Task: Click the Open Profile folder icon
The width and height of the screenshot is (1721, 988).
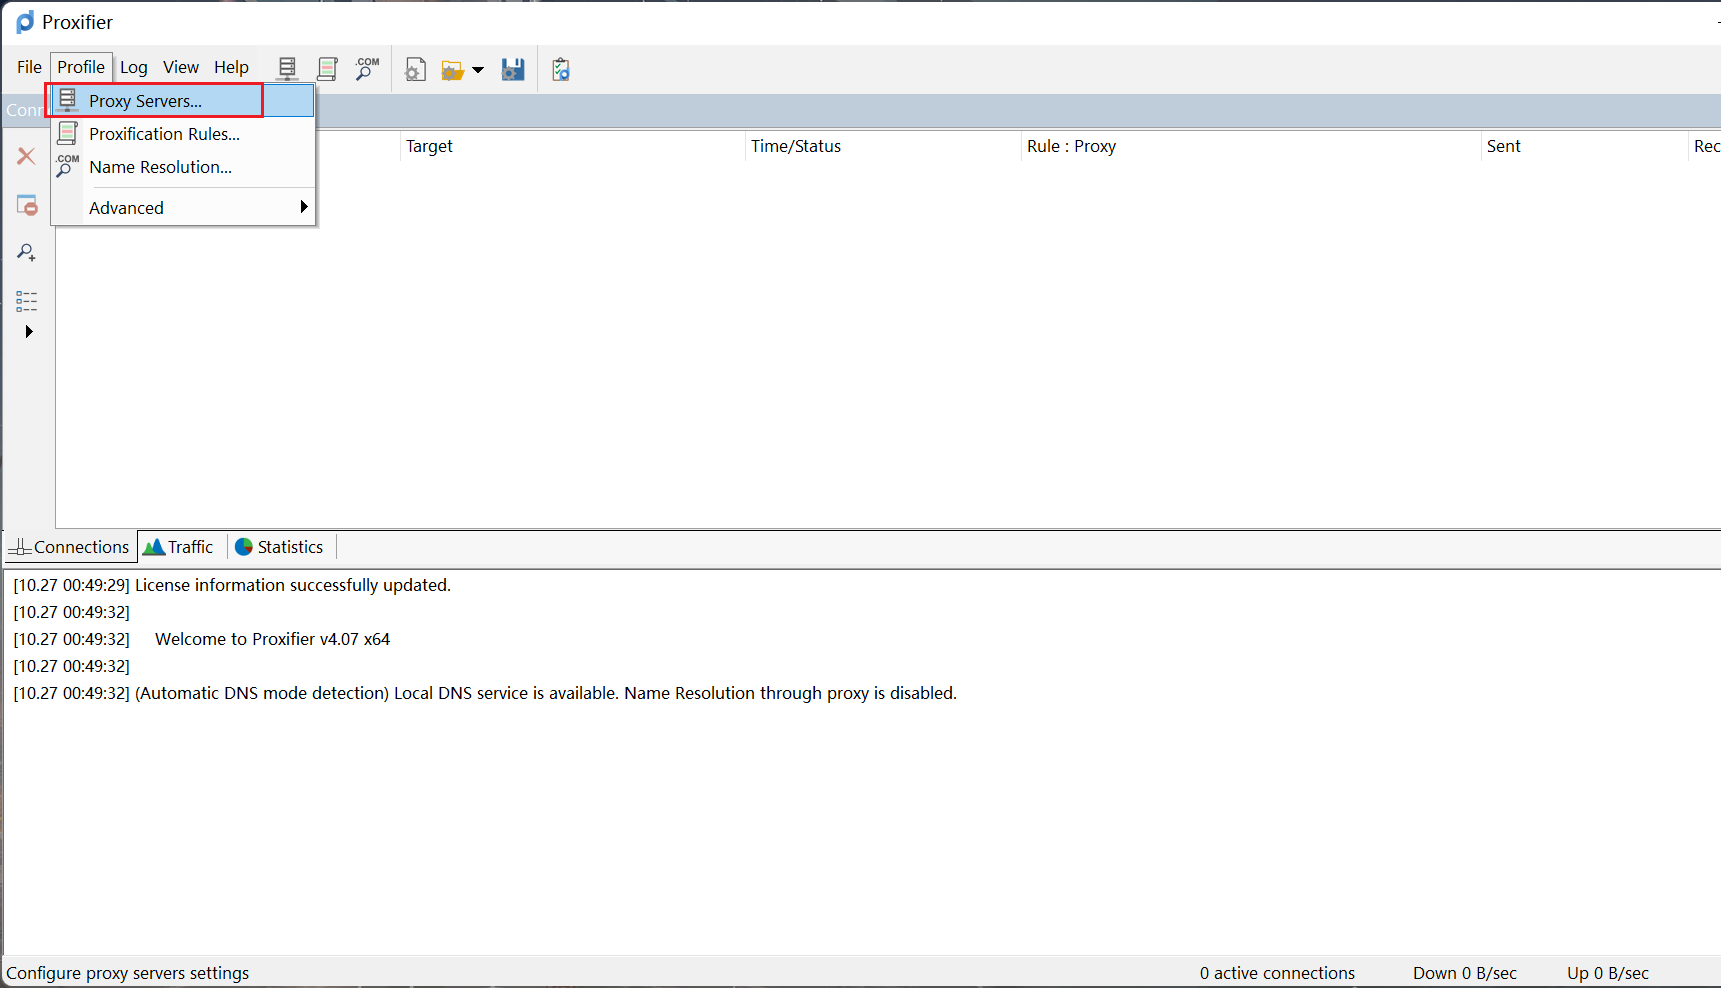Action: (x=453, y=70)
